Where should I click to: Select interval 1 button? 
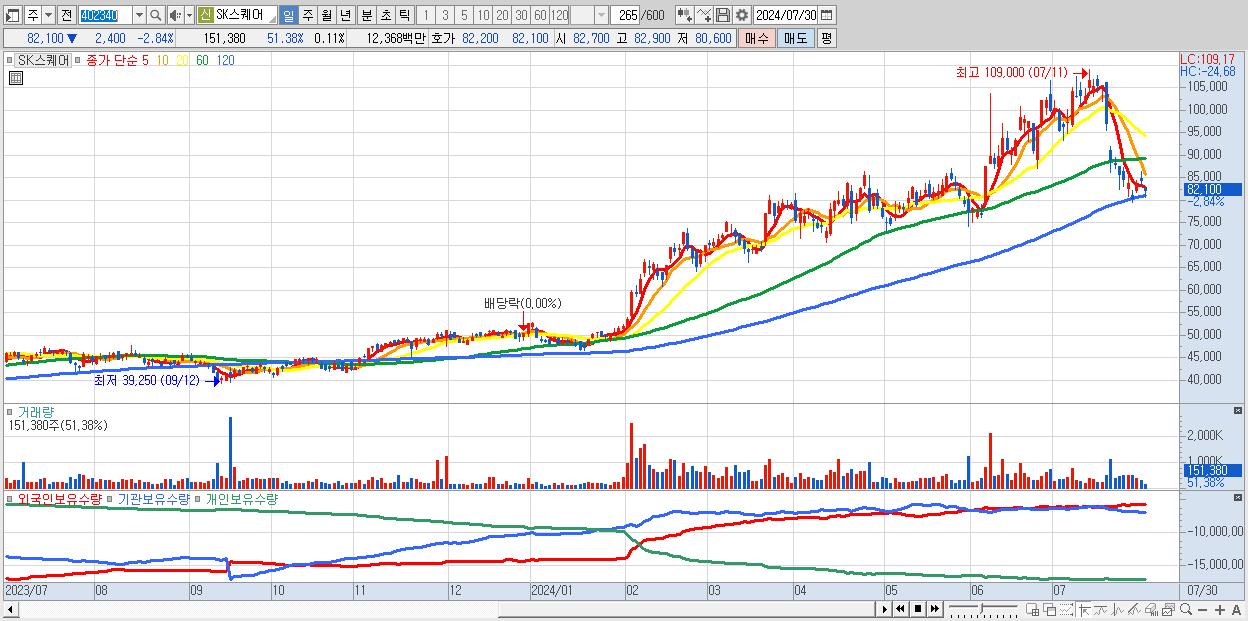click(425, 15)
